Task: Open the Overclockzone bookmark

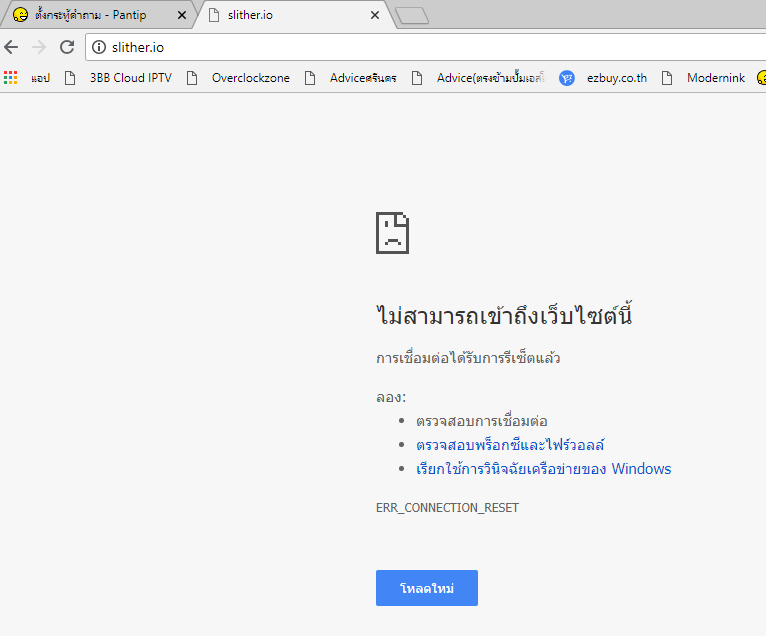Action: point(238,78)
